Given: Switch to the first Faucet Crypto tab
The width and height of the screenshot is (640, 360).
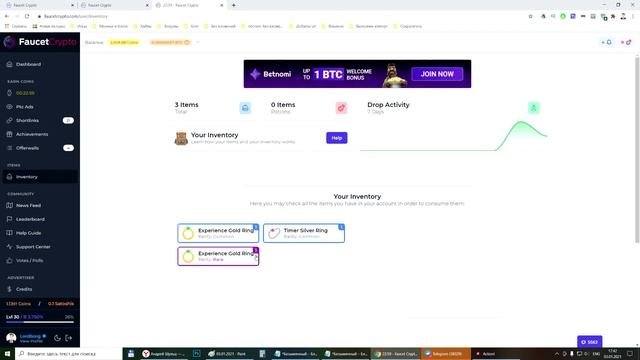Looking at the screenshot, I should pyautogui.click(x=39, y=5).
